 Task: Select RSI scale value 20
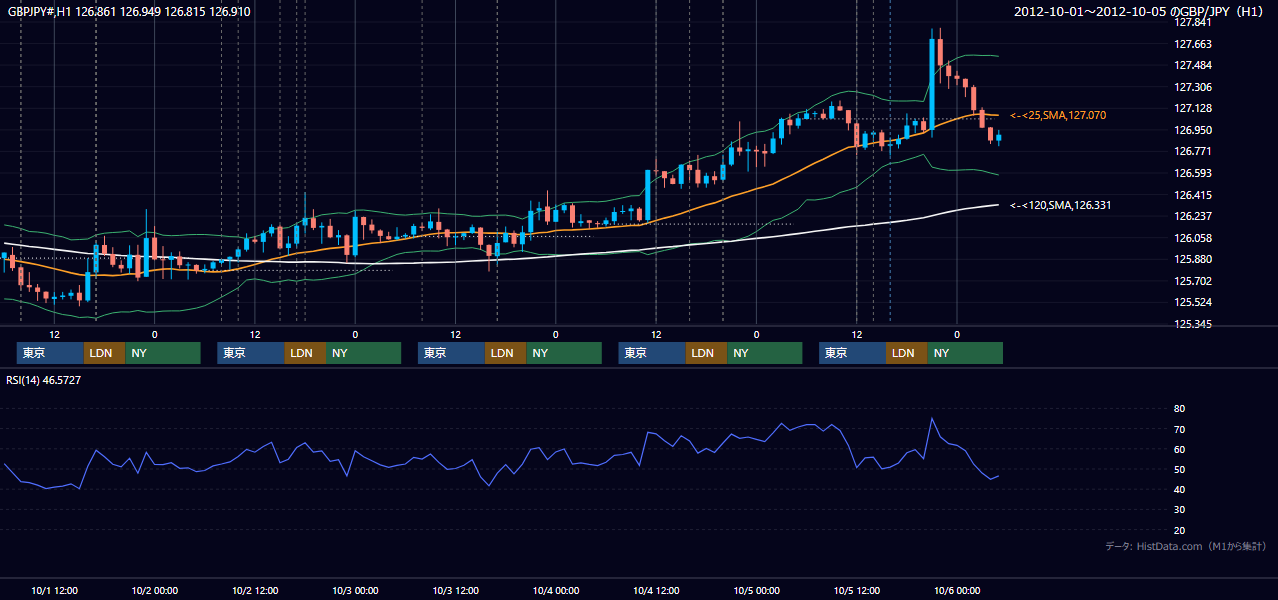pos(1180,530)
